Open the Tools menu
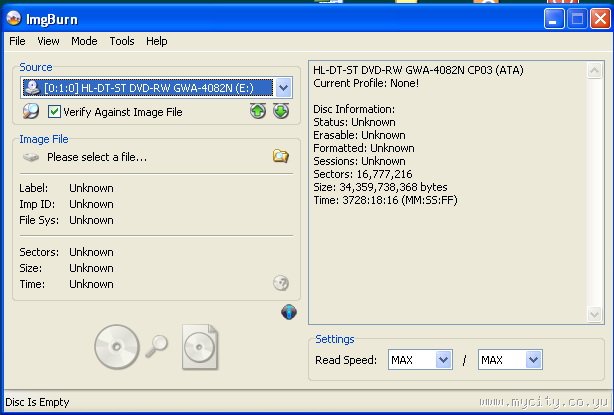The height and width of the screenshot is (415, 614). tap(122, 41)
